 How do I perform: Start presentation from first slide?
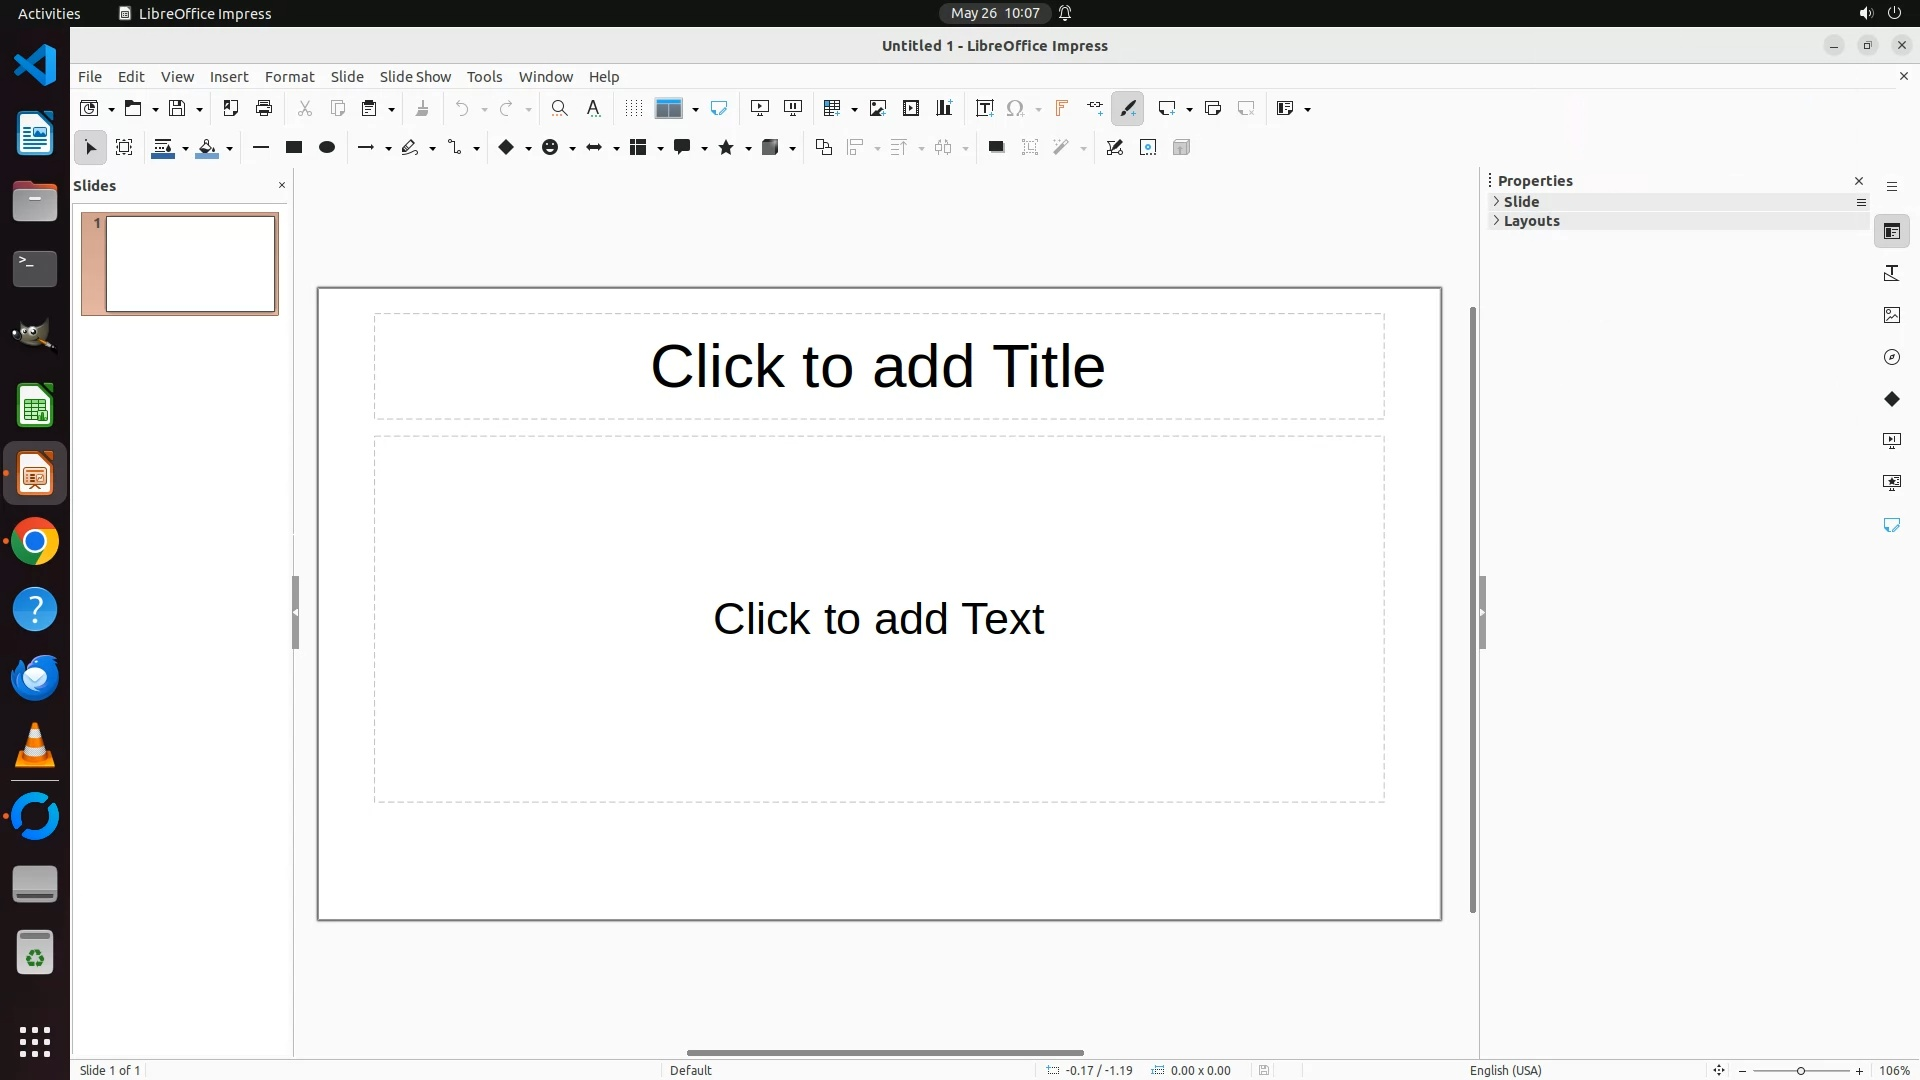coord(760,108)
